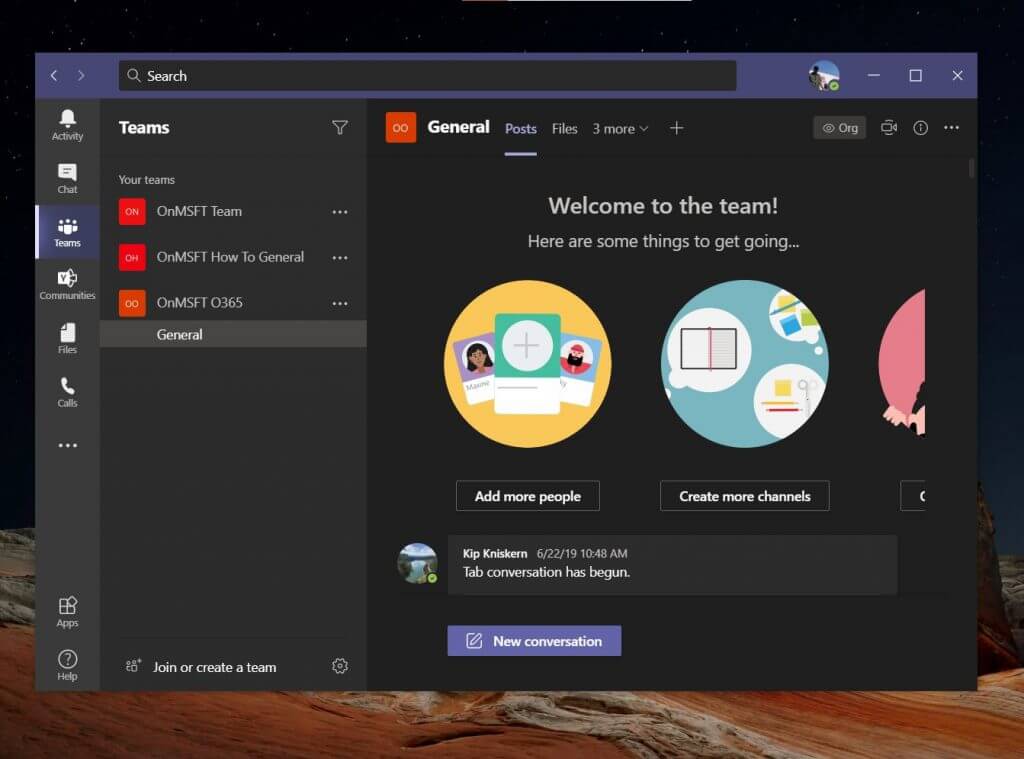
Task: Open the Calls phone icon
Action: [67, 392]
